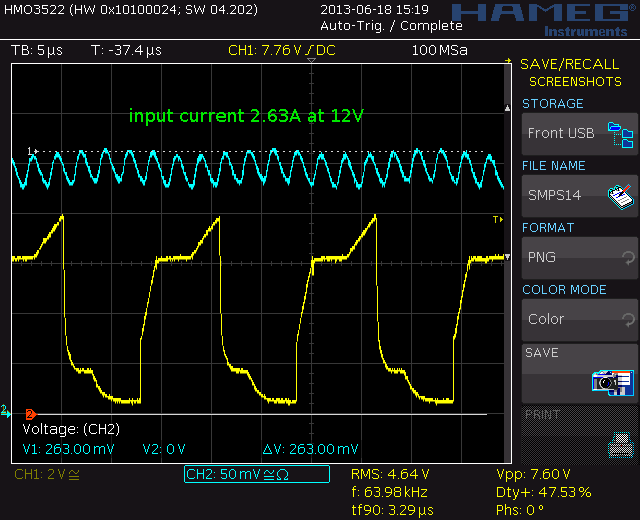The height and width of the screenshot is (520, 640).
Task: Click the 2013-06-18 15:19 date readout
Action: click(374, 9)
